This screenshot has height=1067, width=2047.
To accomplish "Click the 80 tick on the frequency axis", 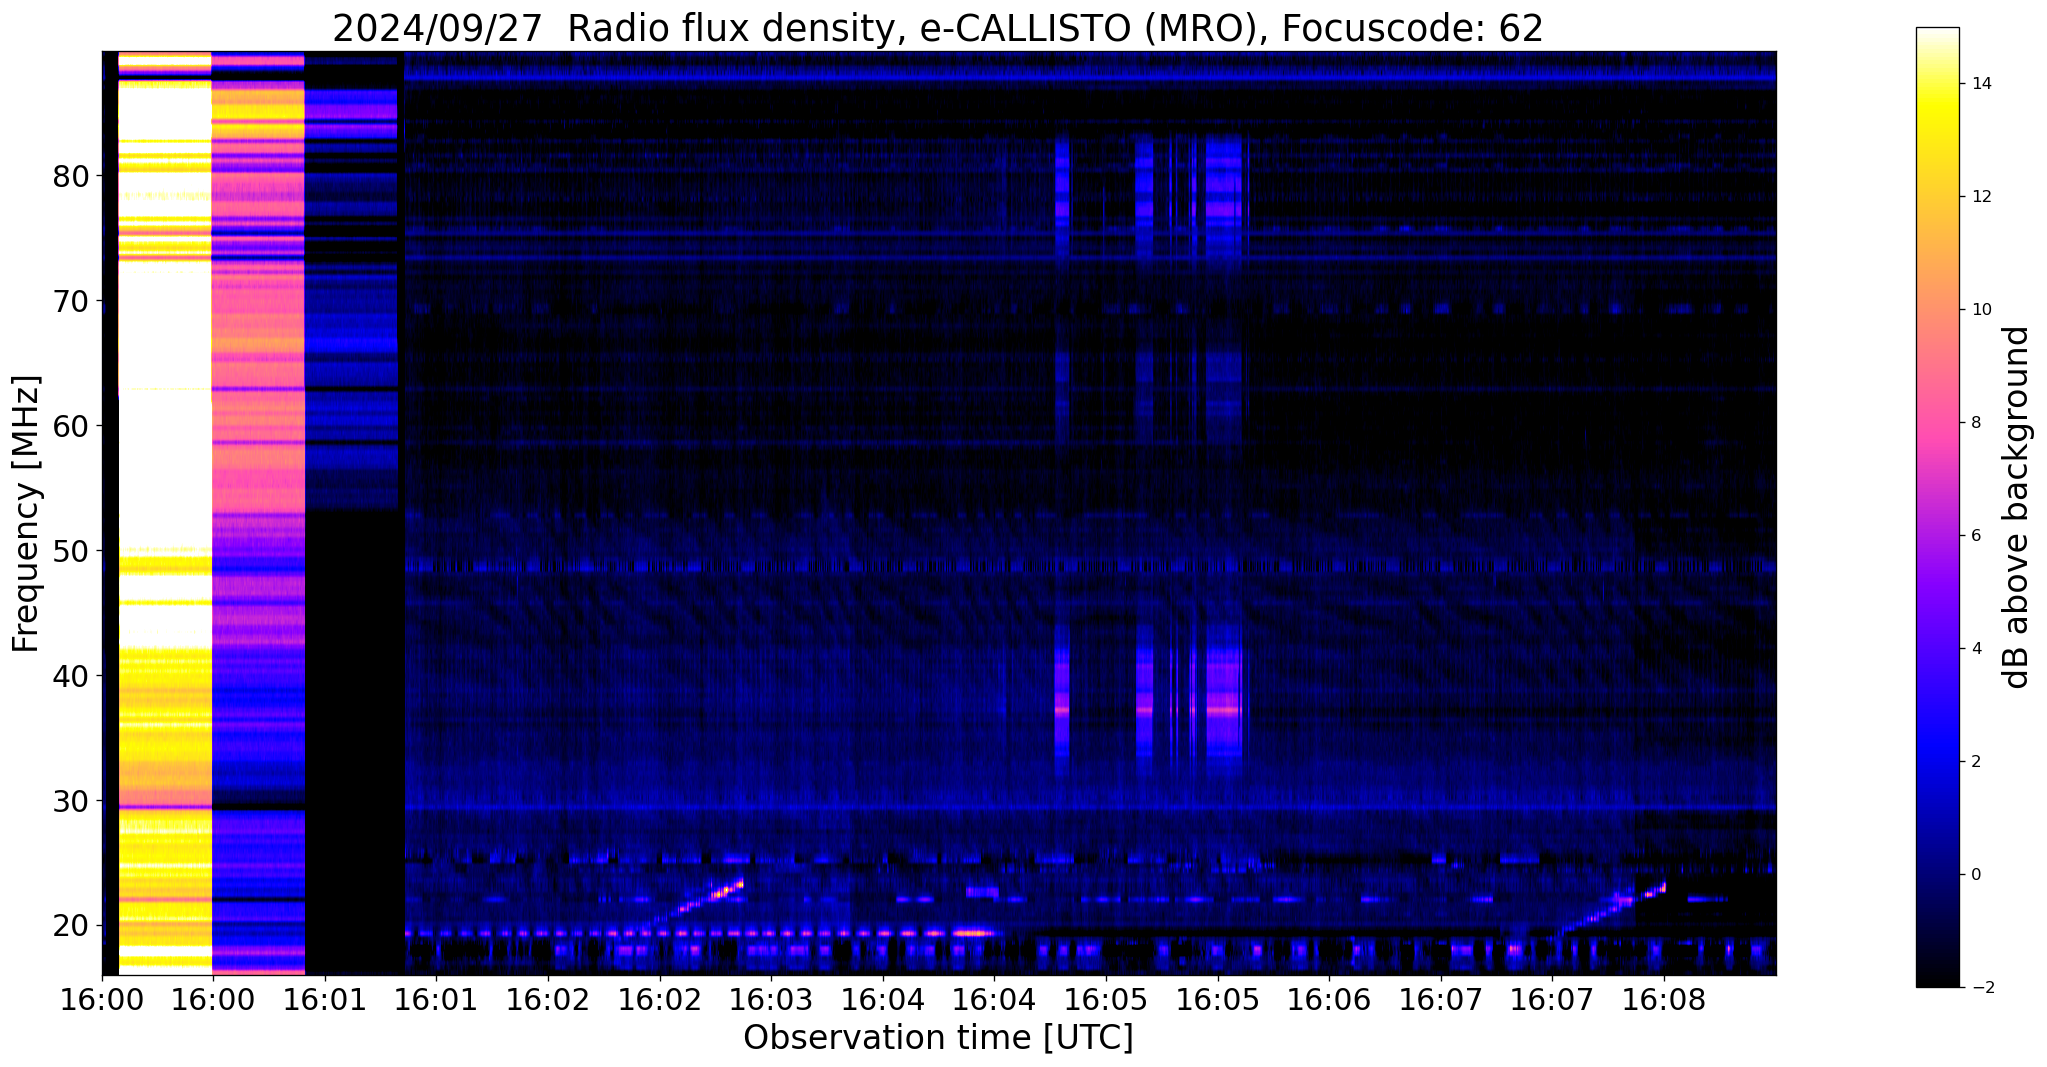I will [x=72, y=176].
